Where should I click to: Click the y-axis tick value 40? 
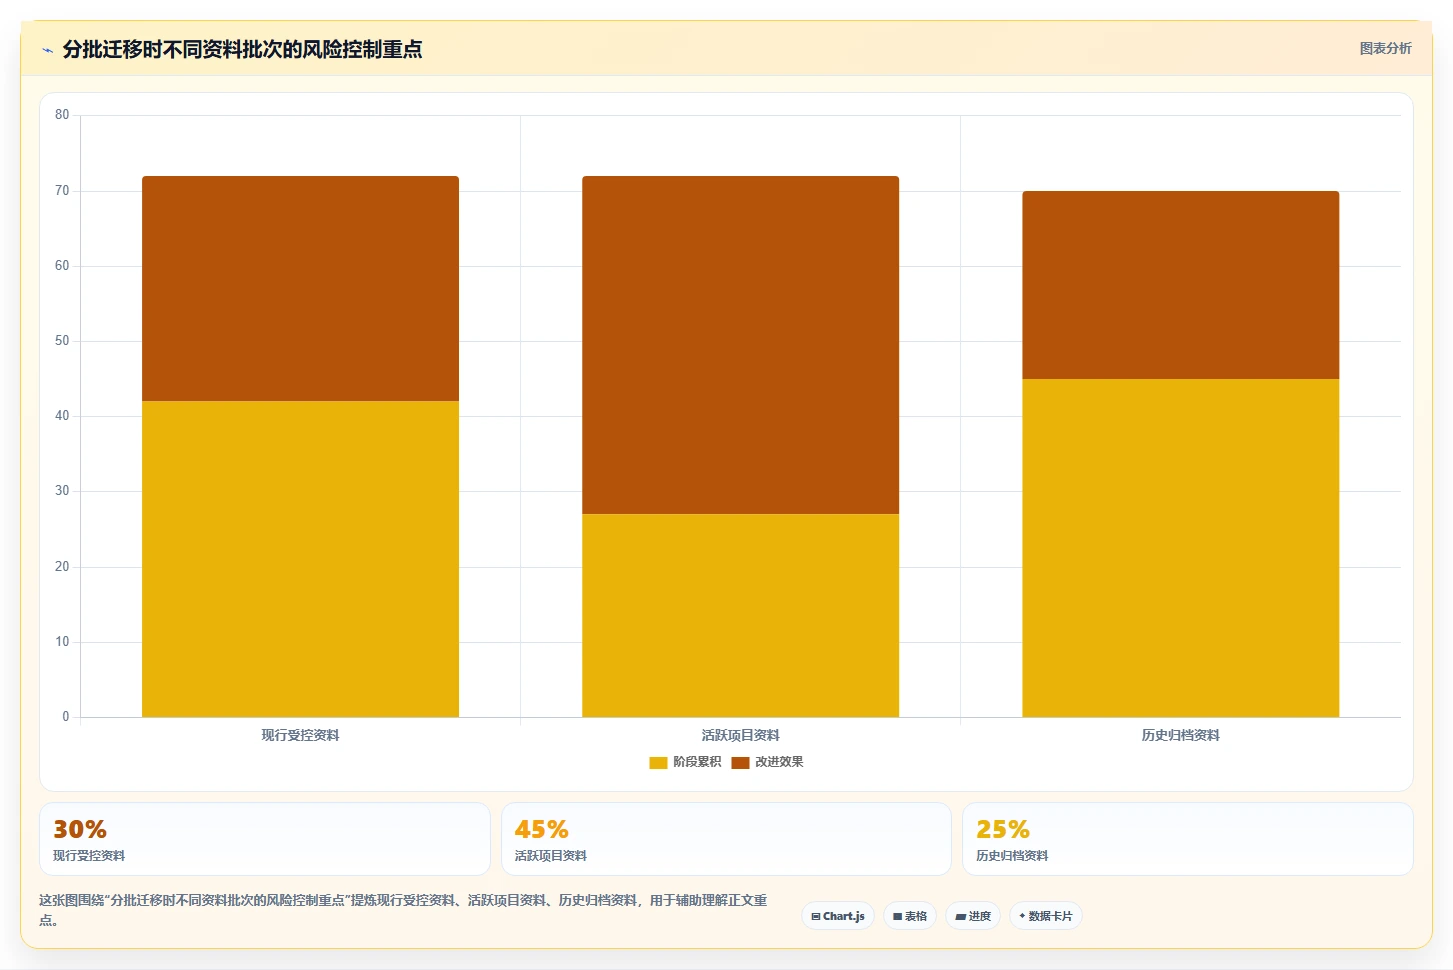click(x=62, y=416)
